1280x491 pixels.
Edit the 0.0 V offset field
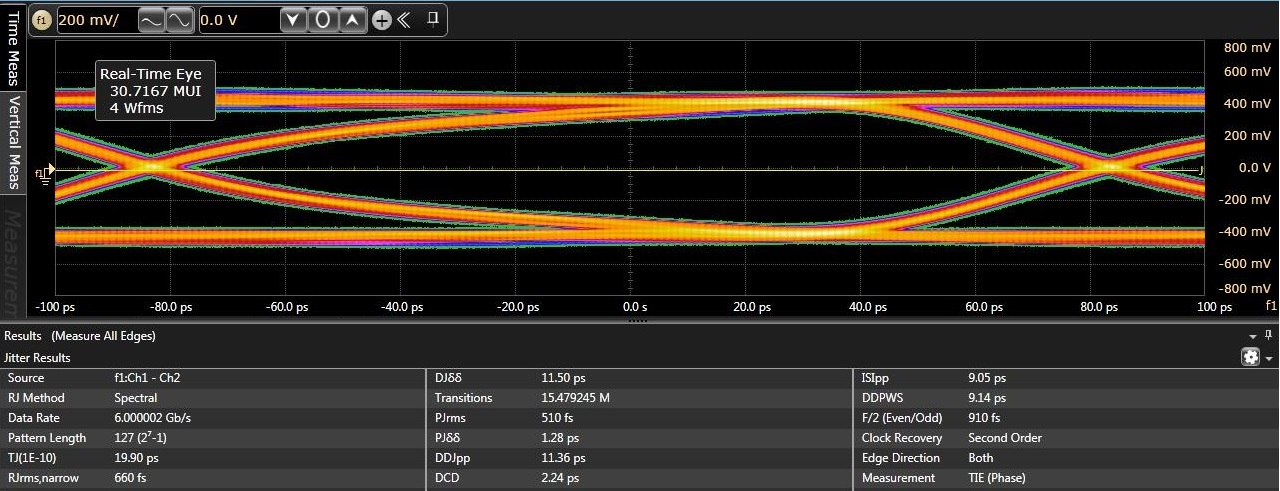(236, 20)
